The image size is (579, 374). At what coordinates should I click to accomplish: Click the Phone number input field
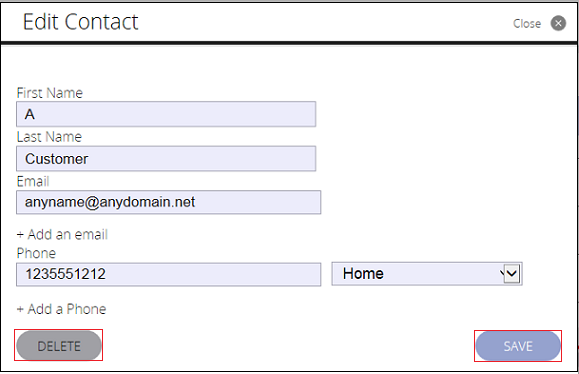pos(168,274)
